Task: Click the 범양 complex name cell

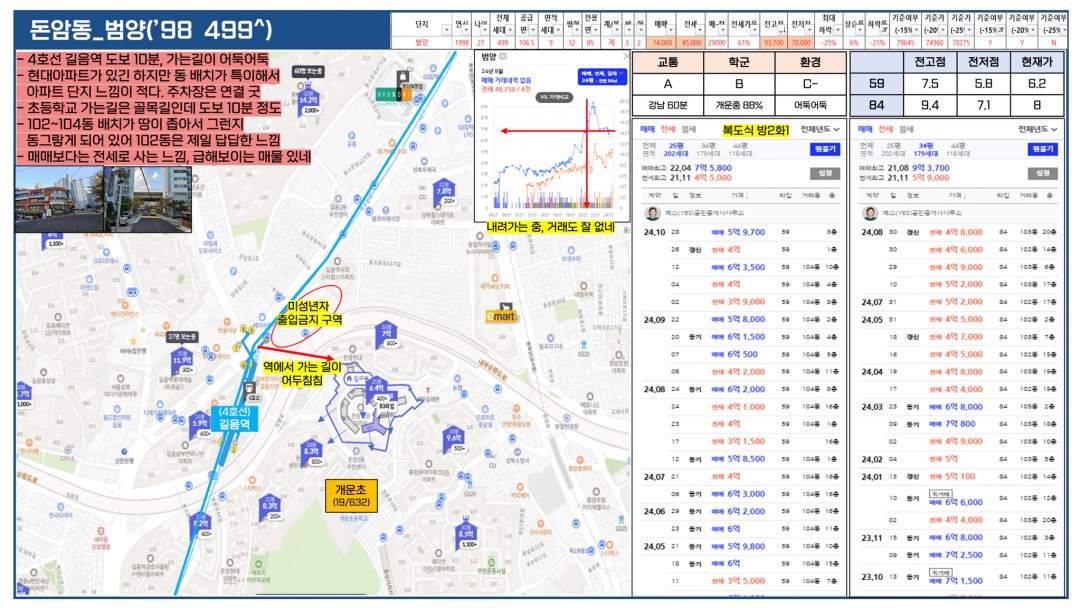Action: click(x=422, y=43)
